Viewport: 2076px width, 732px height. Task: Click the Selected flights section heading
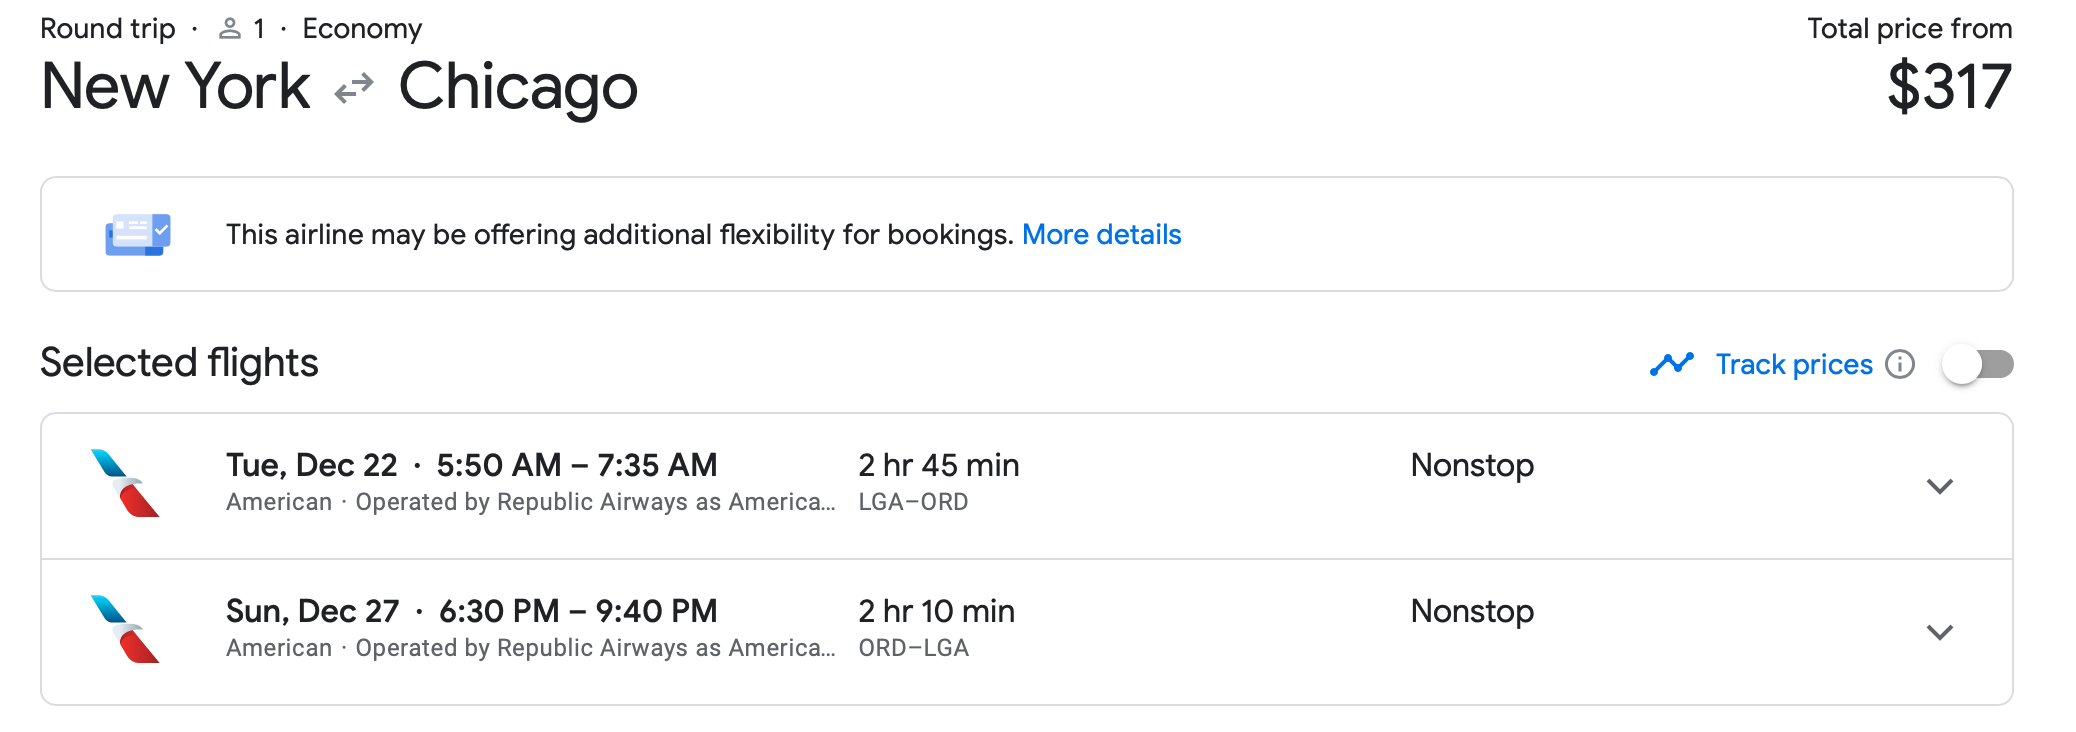[178, 363]
